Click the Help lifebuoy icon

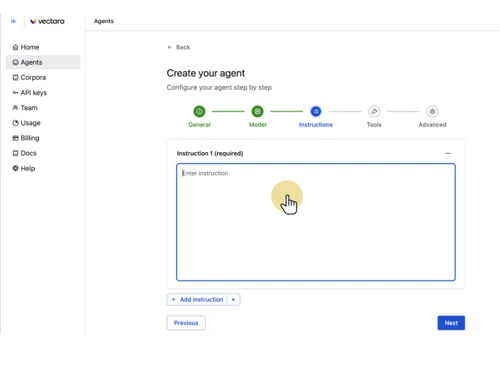(15, 168)
